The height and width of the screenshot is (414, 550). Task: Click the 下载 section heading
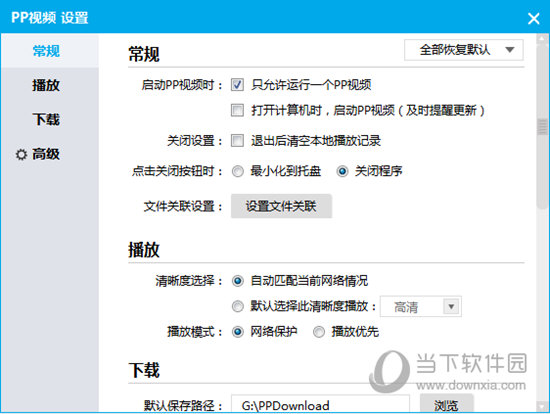click(144, 370)
